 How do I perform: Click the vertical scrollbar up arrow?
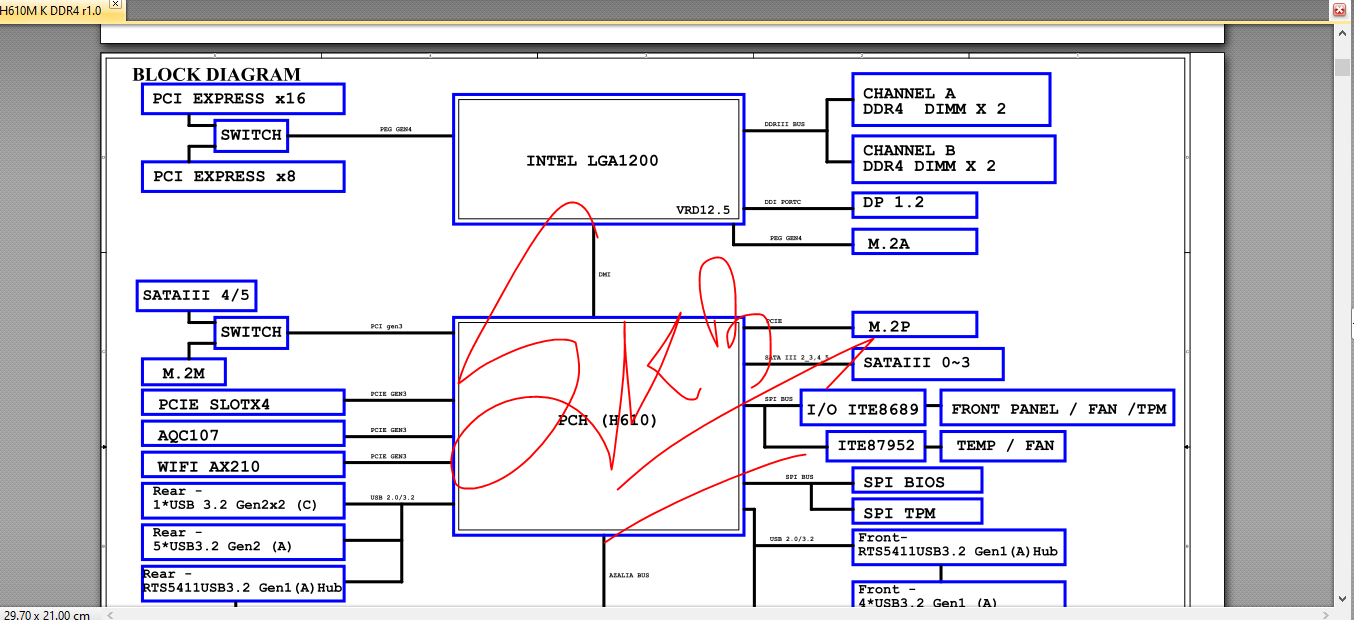(x=1344, y=32)
